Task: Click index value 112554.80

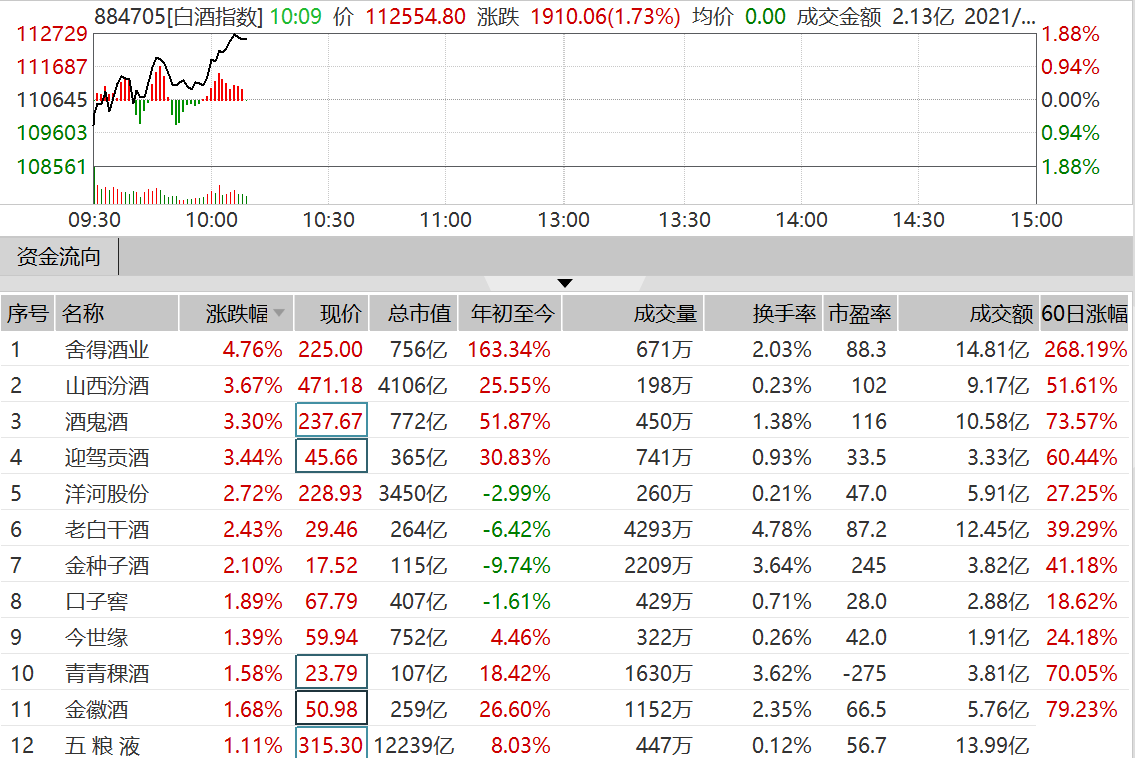Action: pyautogui.click(x=415, y=16)
